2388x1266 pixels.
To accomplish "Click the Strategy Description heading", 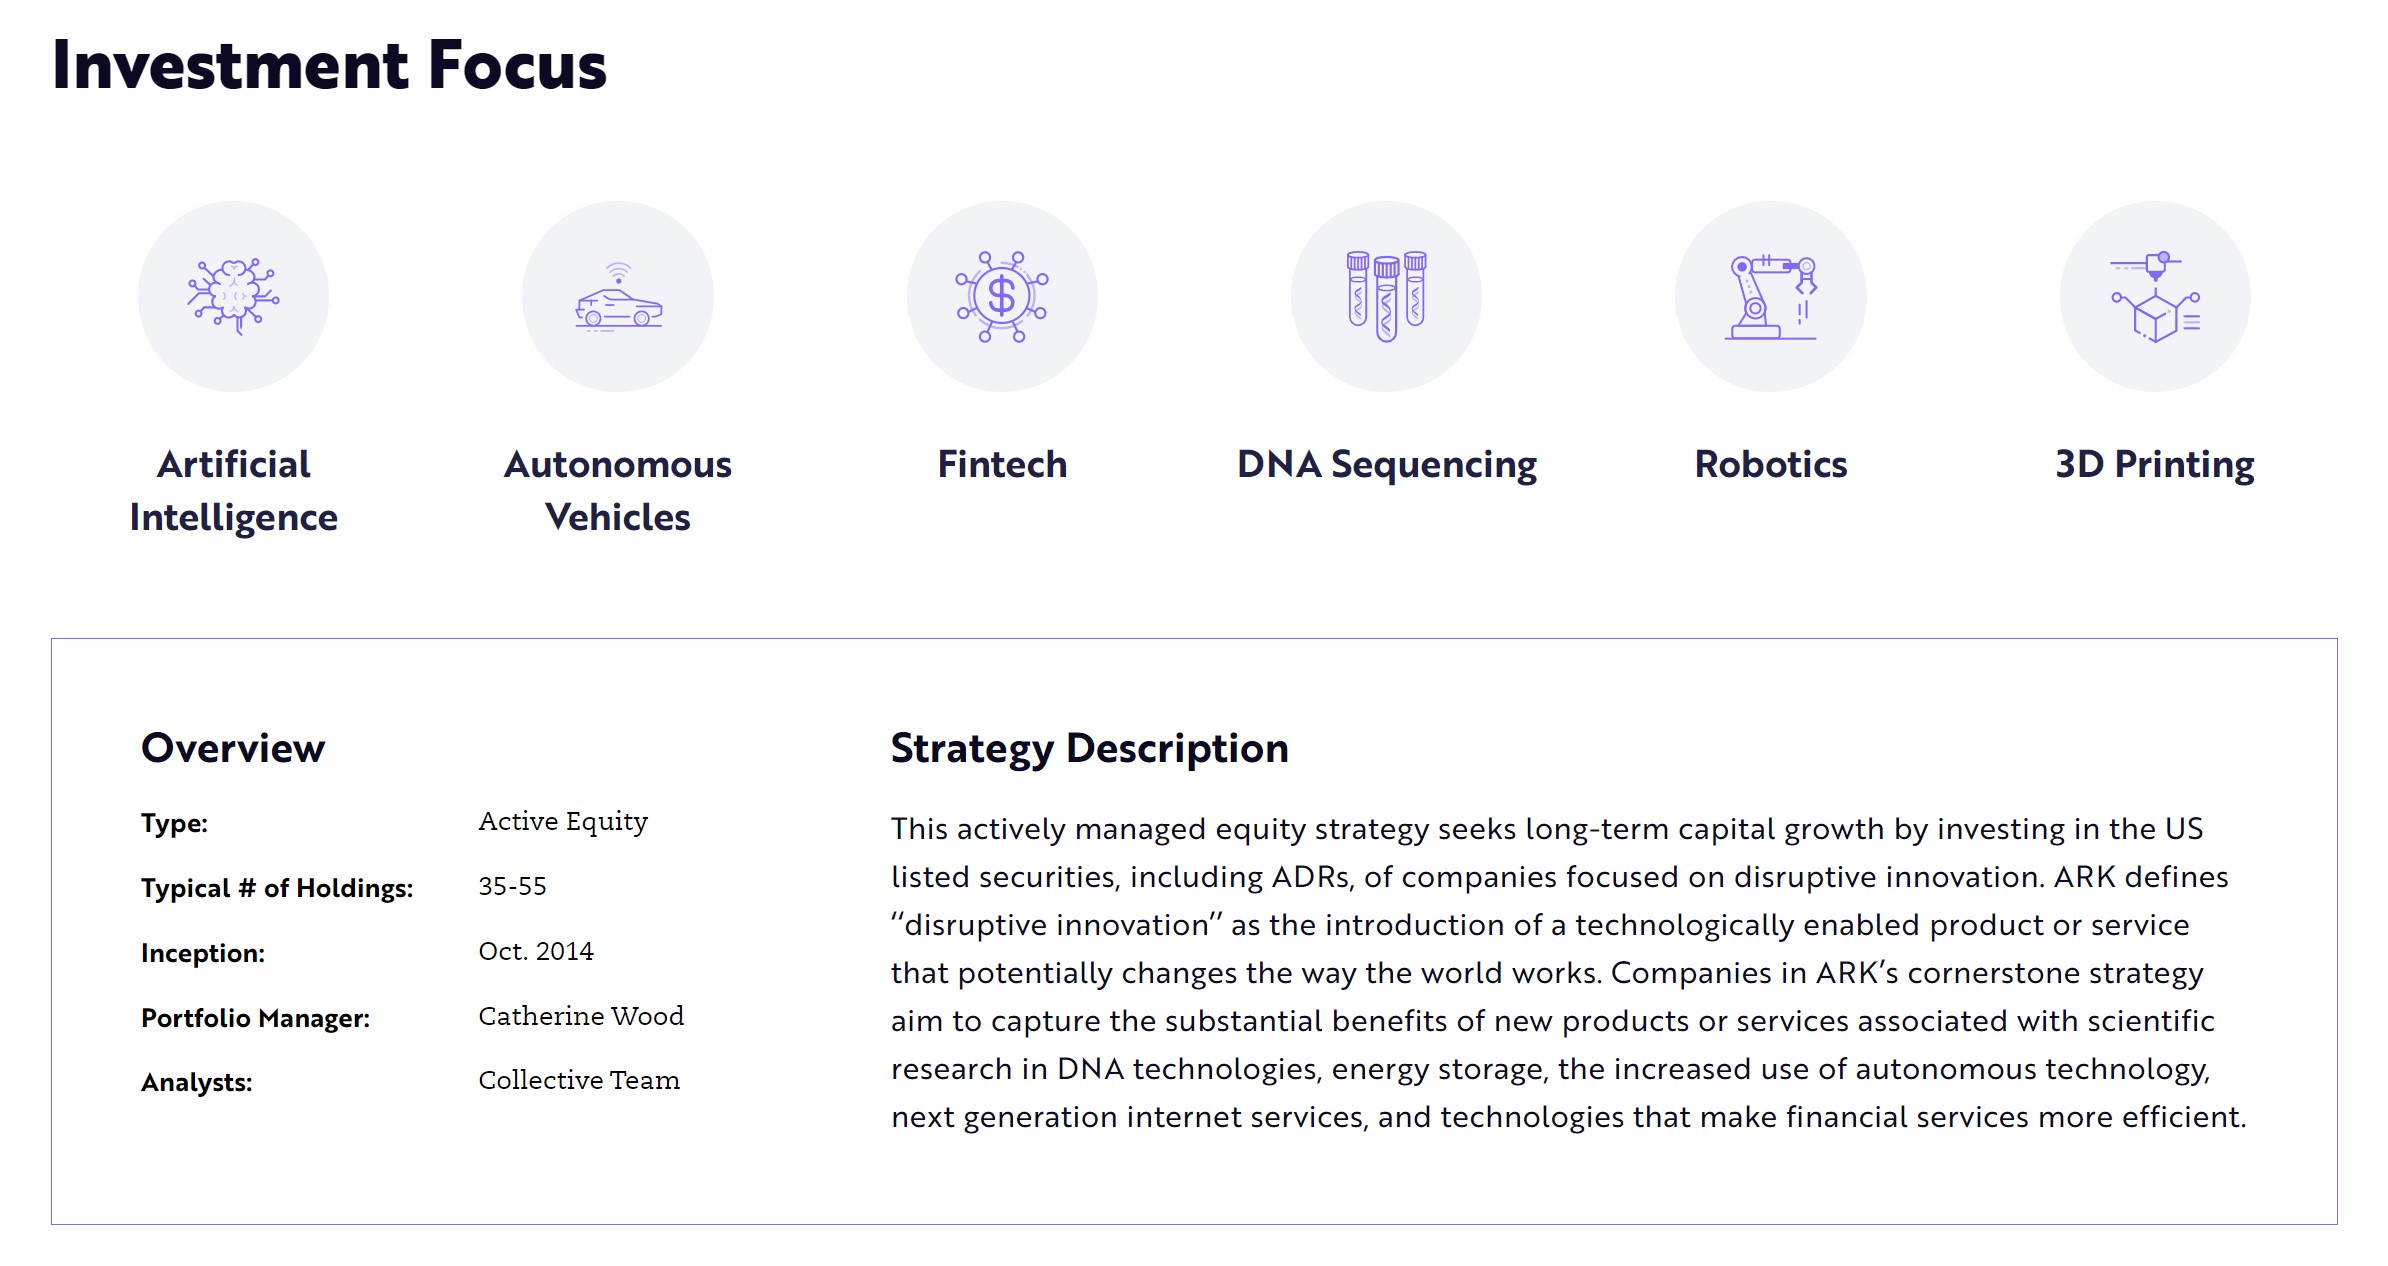I will click(1090, 749).
